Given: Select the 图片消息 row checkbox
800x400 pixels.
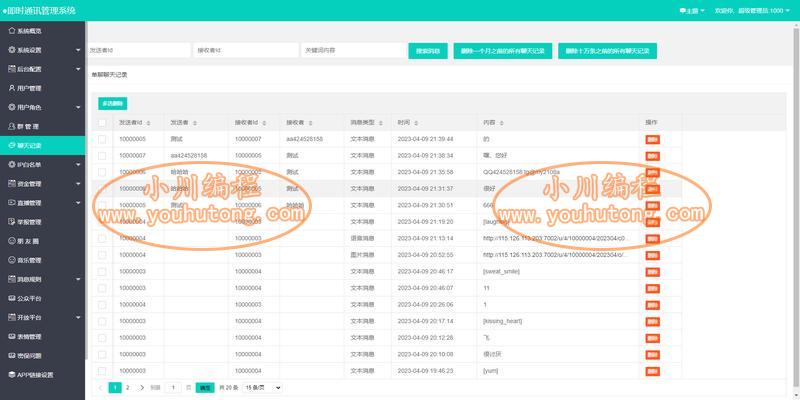Looking at the screenshot, I should coord(102,255).
